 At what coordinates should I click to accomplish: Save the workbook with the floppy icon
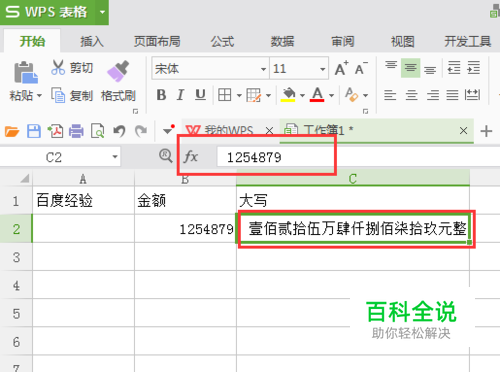34,131
